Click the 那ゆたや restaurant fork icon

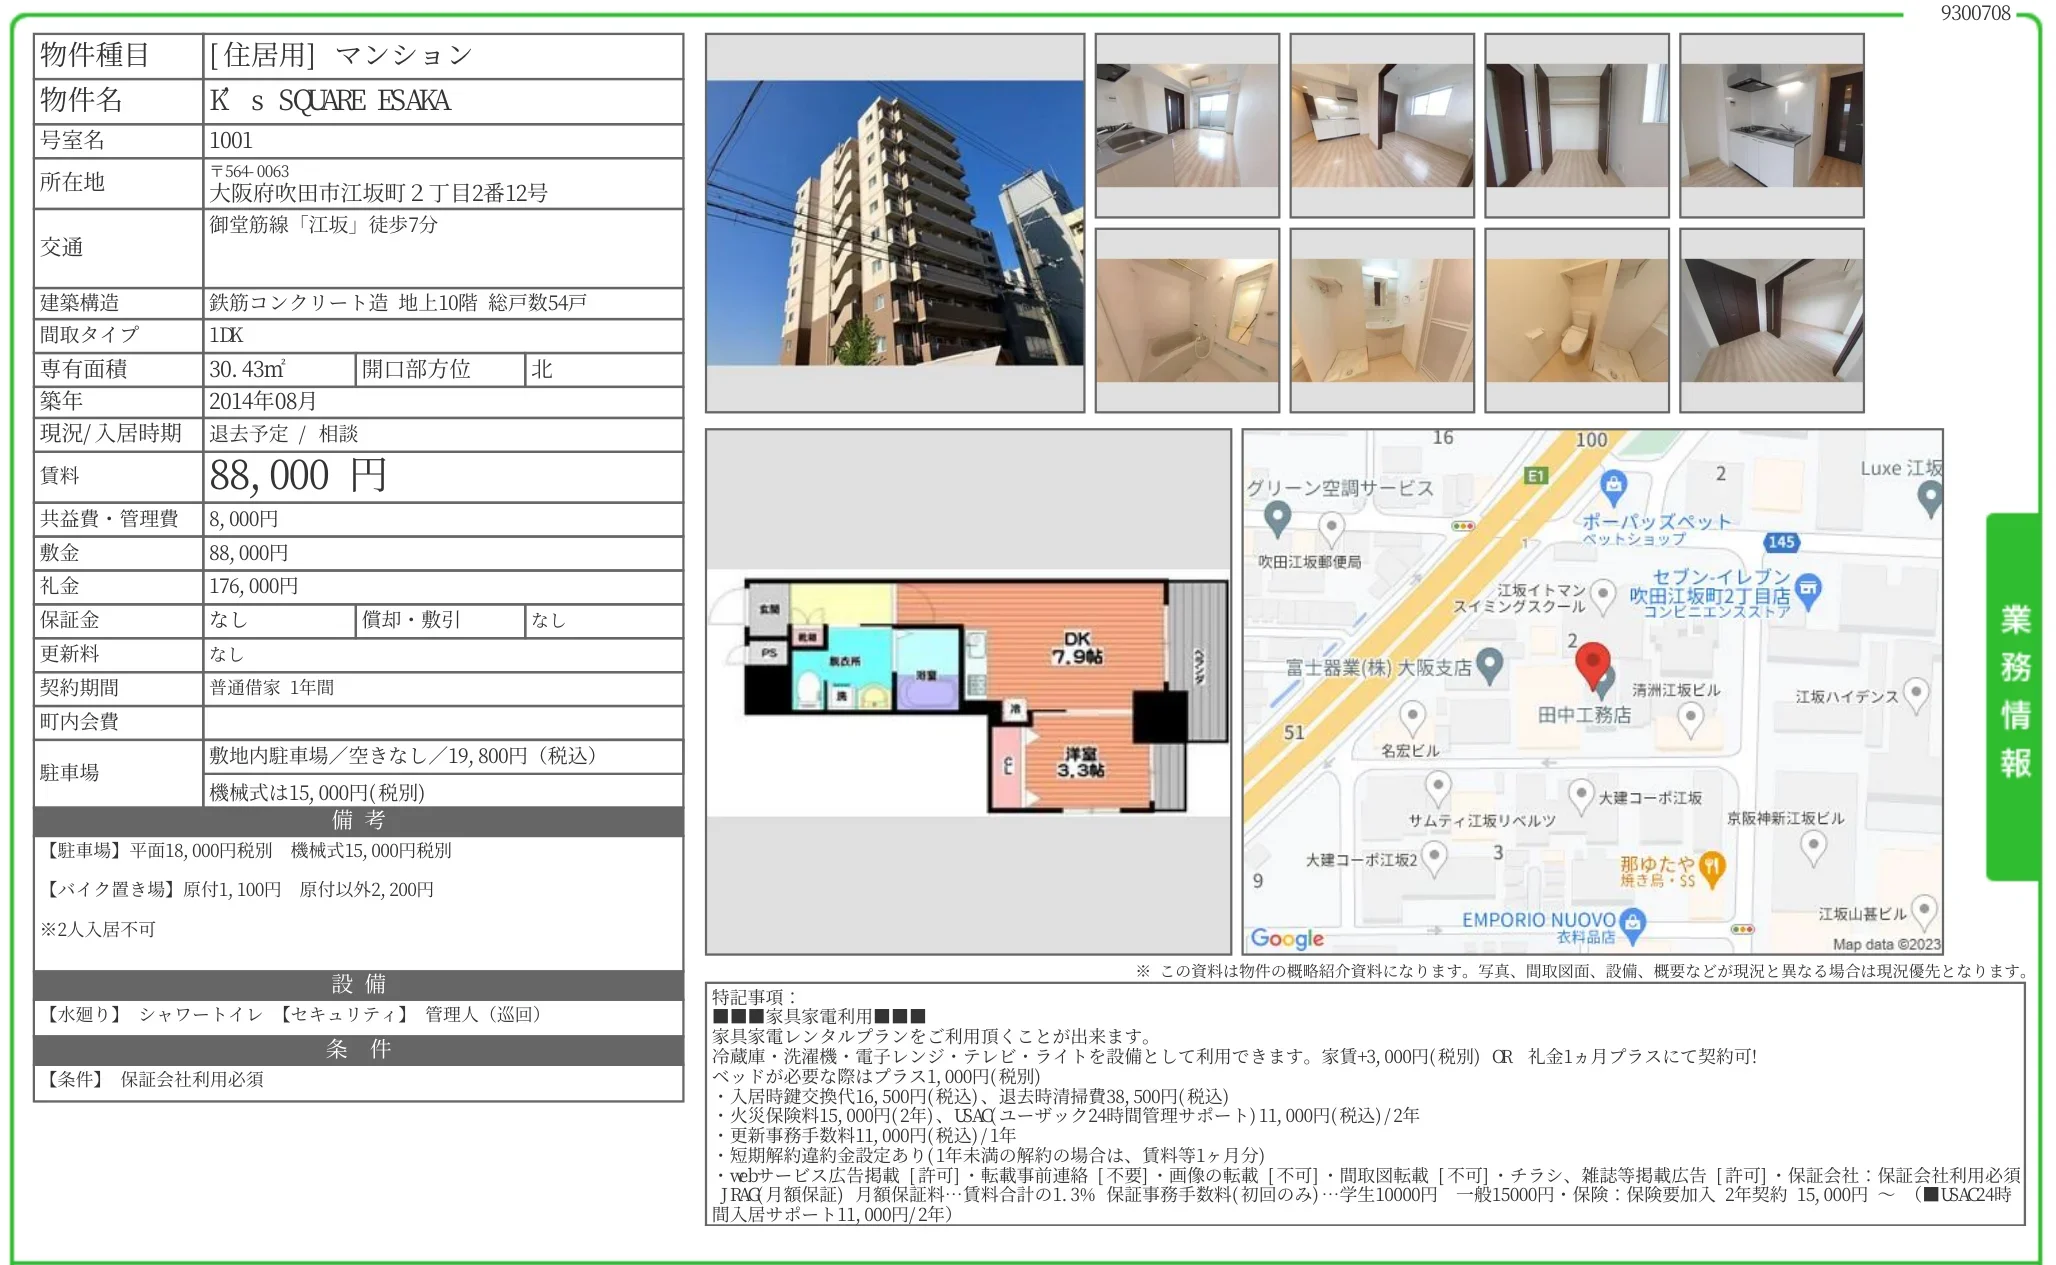(1712, 867)
